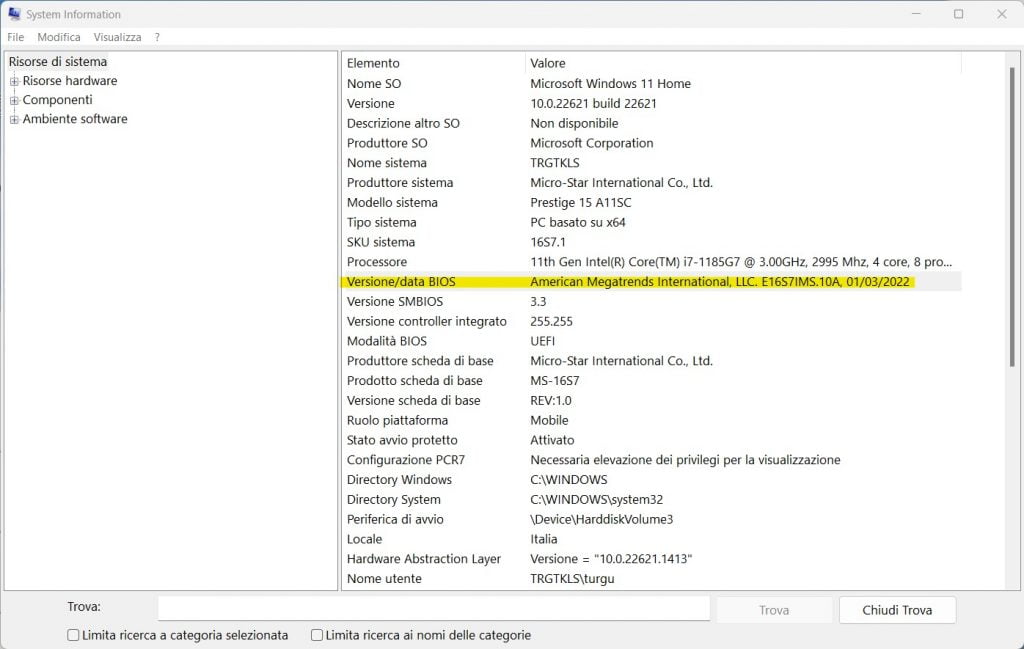
Task: Open the Modifica menu
Action: pyautogui.click(x=59, y=37)
